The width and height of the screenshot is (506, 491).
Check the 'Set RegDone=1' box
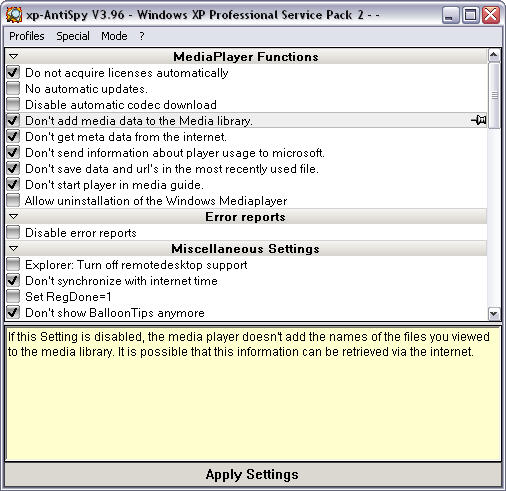point(13,296)
